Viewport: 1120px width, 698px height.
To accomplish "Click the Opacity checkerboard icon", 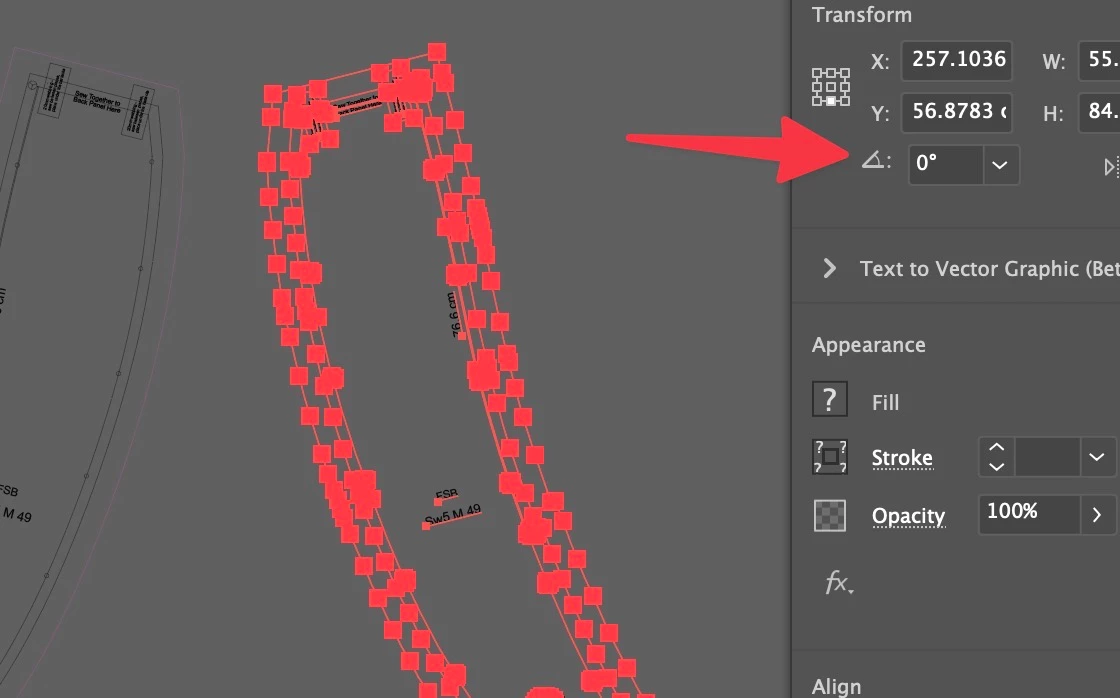I will [830, 515].
